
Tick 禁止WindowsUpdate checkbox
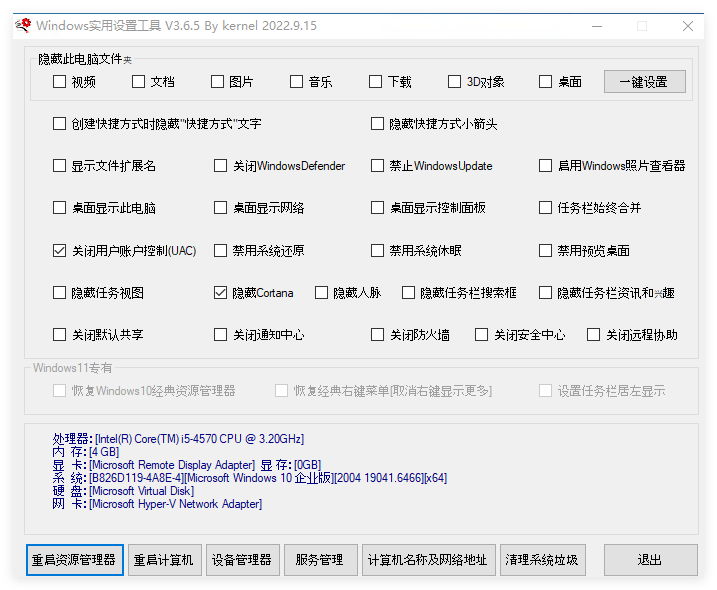377,166
